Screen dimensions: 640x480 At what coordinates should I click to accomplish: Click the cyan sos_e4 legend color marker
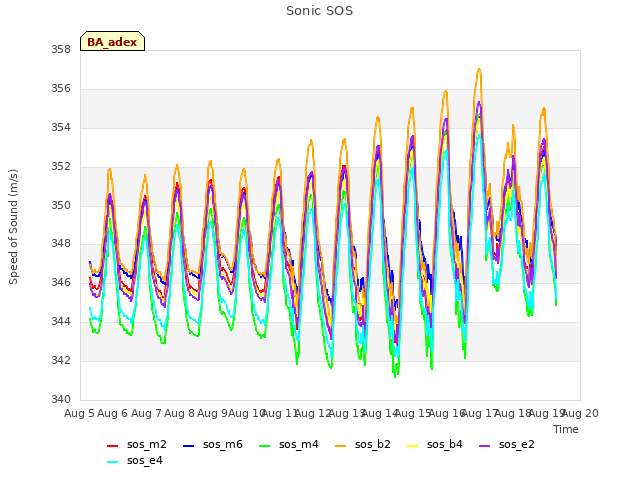112,462
